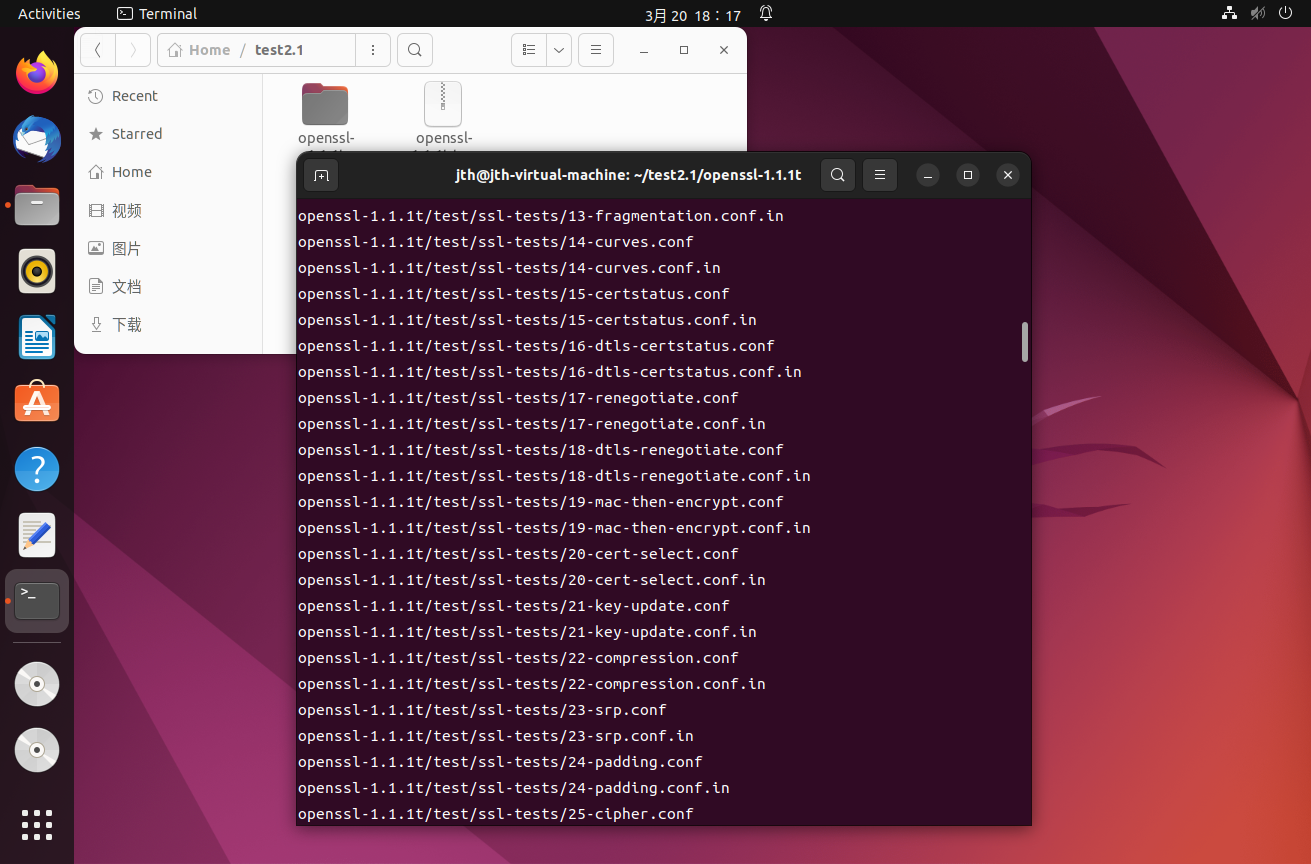
Task: Open the upper disc drive in dock
Action: pyautogui.click(x=37, y=685)
